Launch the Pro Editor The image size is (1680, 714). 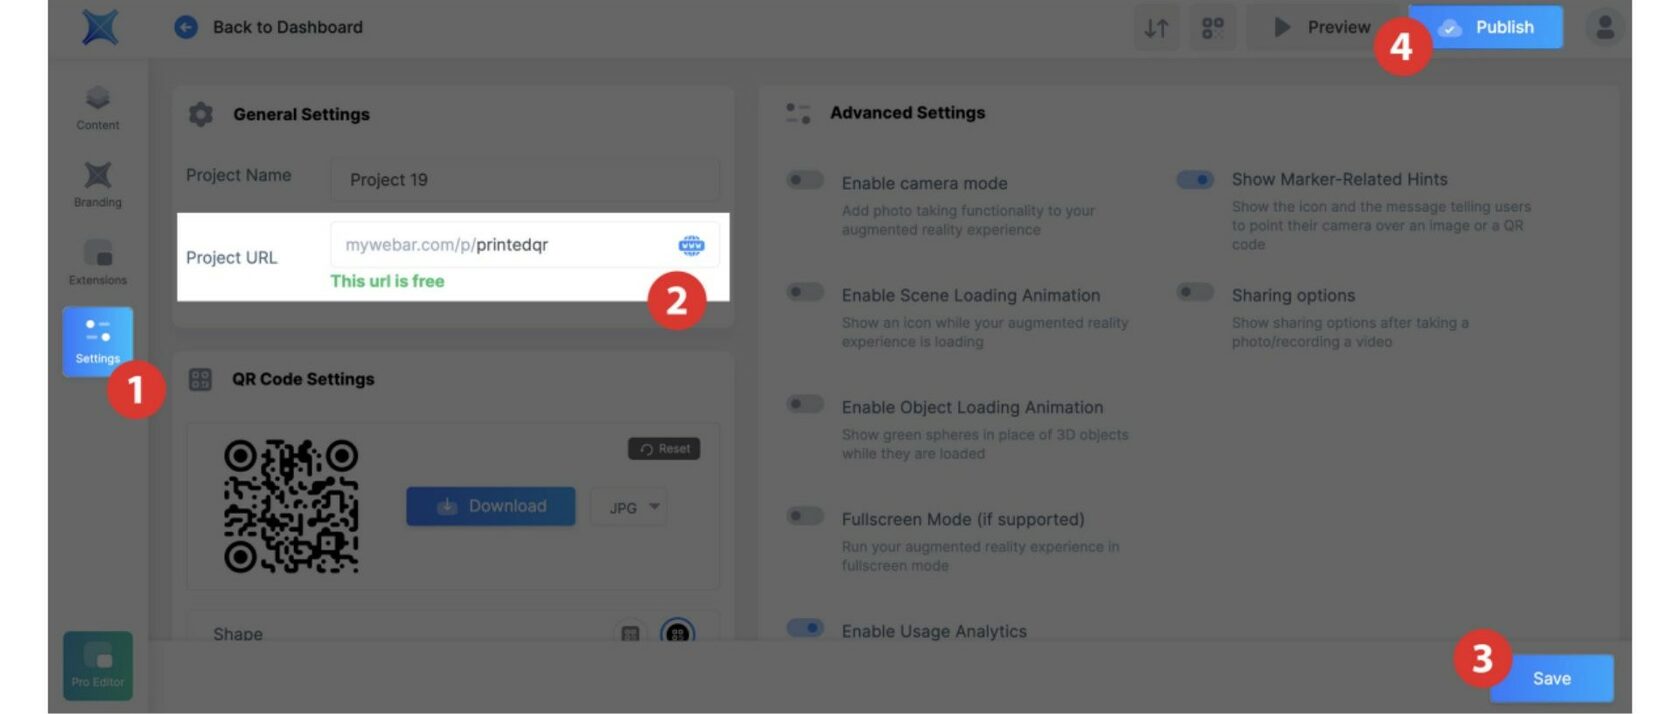click(x=98, y=666)
